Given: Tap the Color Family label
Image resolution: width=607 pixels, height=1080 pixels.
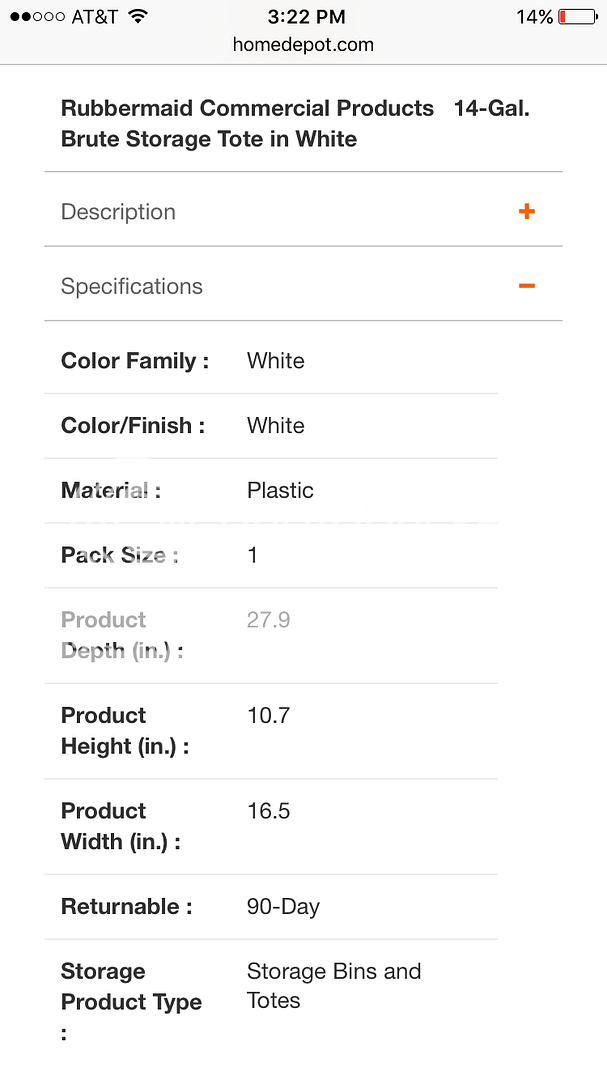Looking at the screenshot, I should point(135,361).
